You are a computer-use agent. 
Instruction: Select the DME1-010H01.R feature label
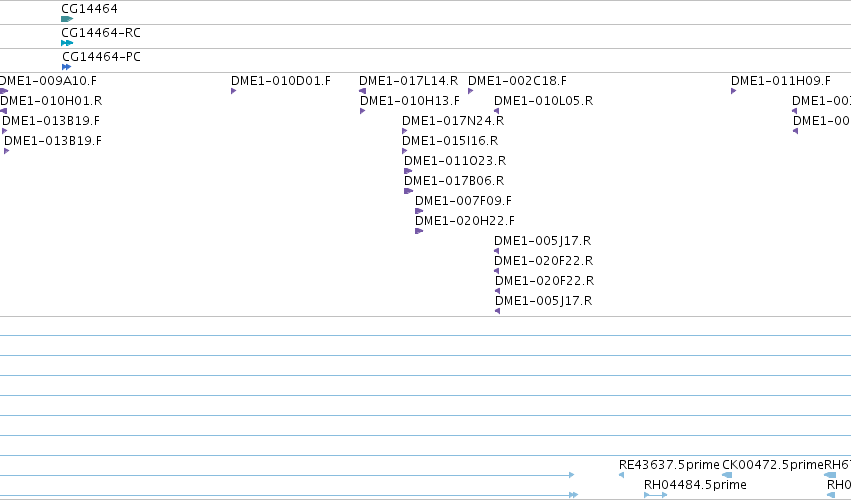tap(52, 101)
